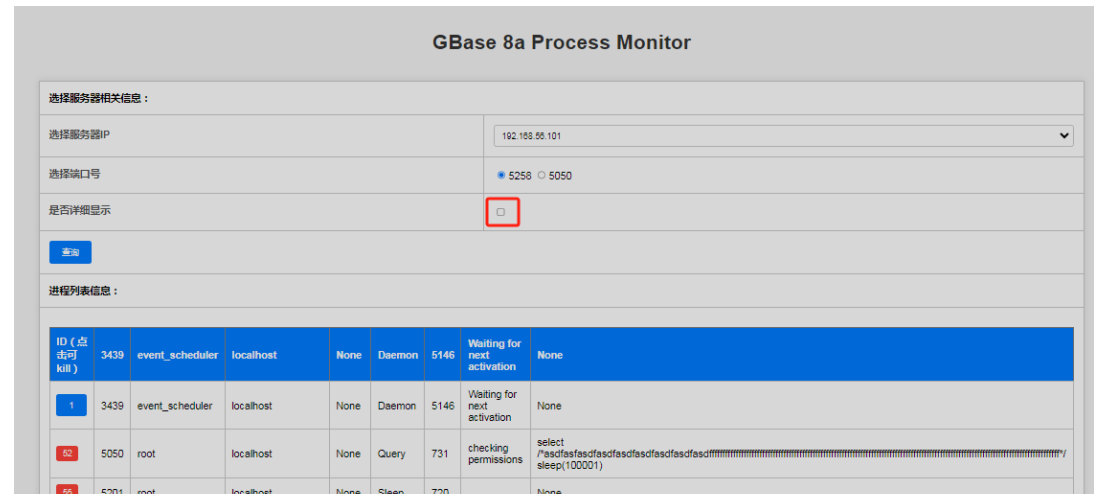This screenshot has width=1094, height=494.
Task: Open the server IP dropdown showing 192.168.56.101
Action: coord(784,136)
